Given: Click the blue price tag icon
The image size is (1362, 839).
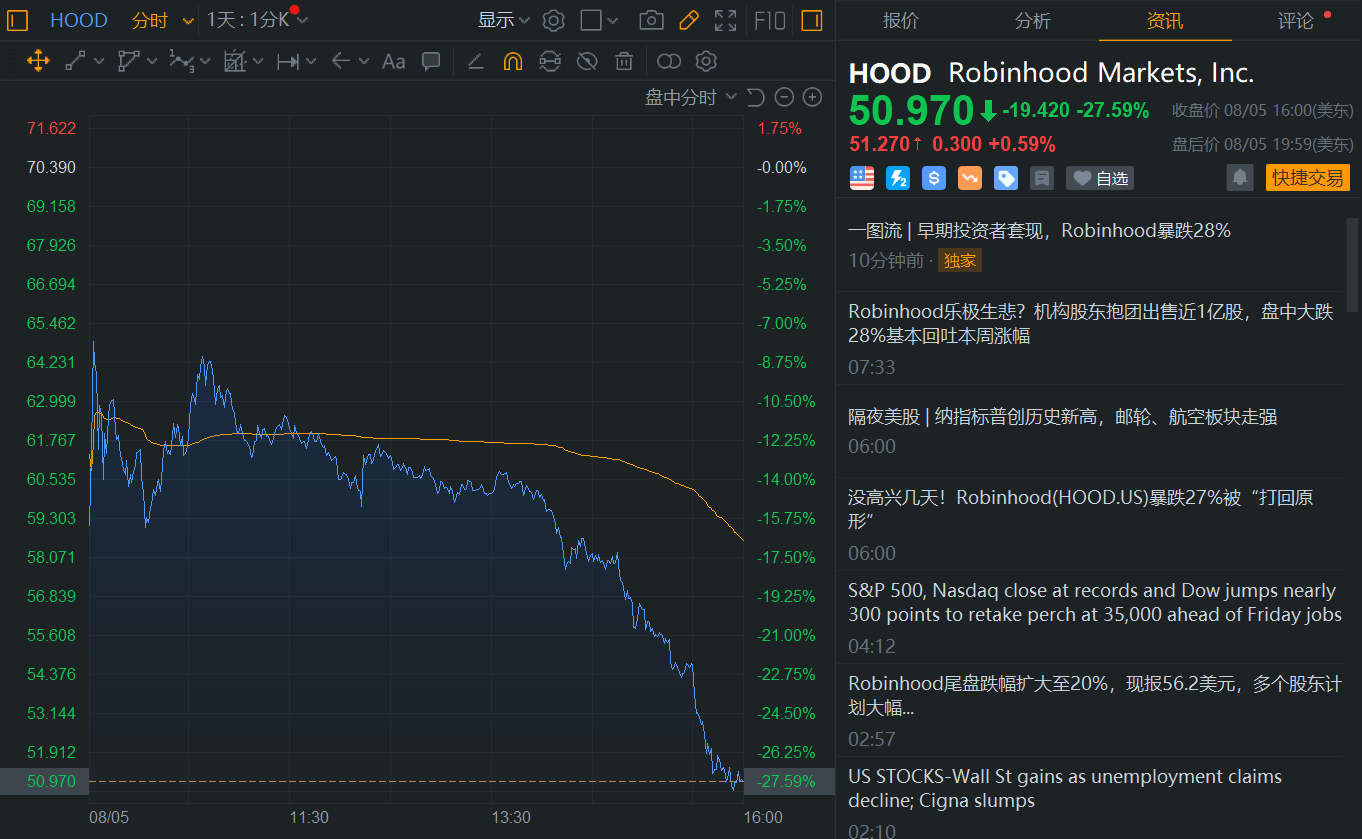Looking at the screenshot, I should pyautogui.click(x=1006, y=178).
